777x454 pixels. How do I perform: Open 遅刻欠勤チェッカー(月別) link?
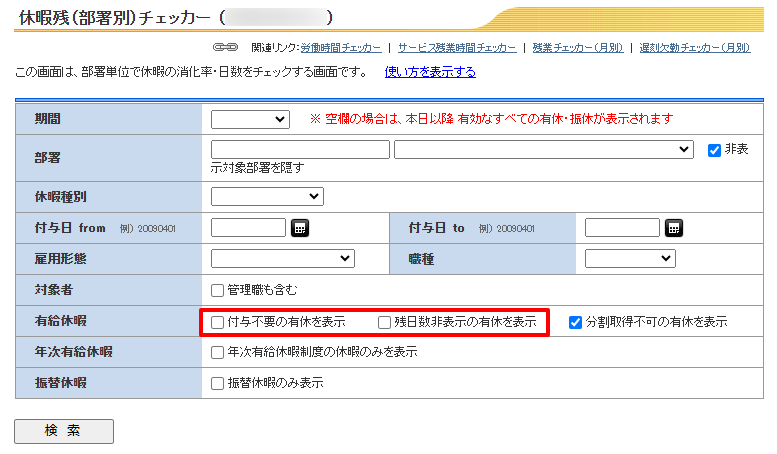(x=695, y=48)
